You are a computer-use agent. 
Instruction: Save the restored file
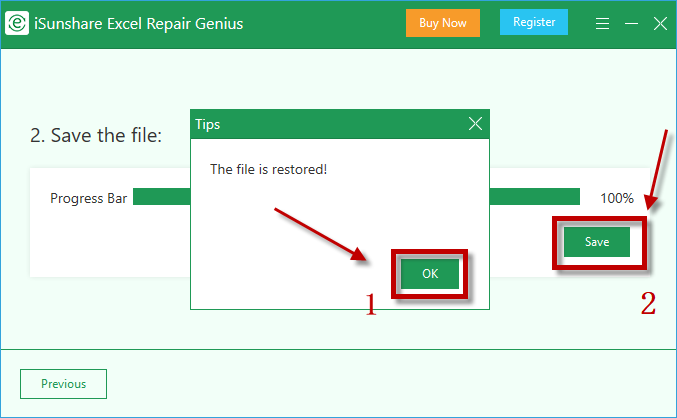[x=597, y=242]
